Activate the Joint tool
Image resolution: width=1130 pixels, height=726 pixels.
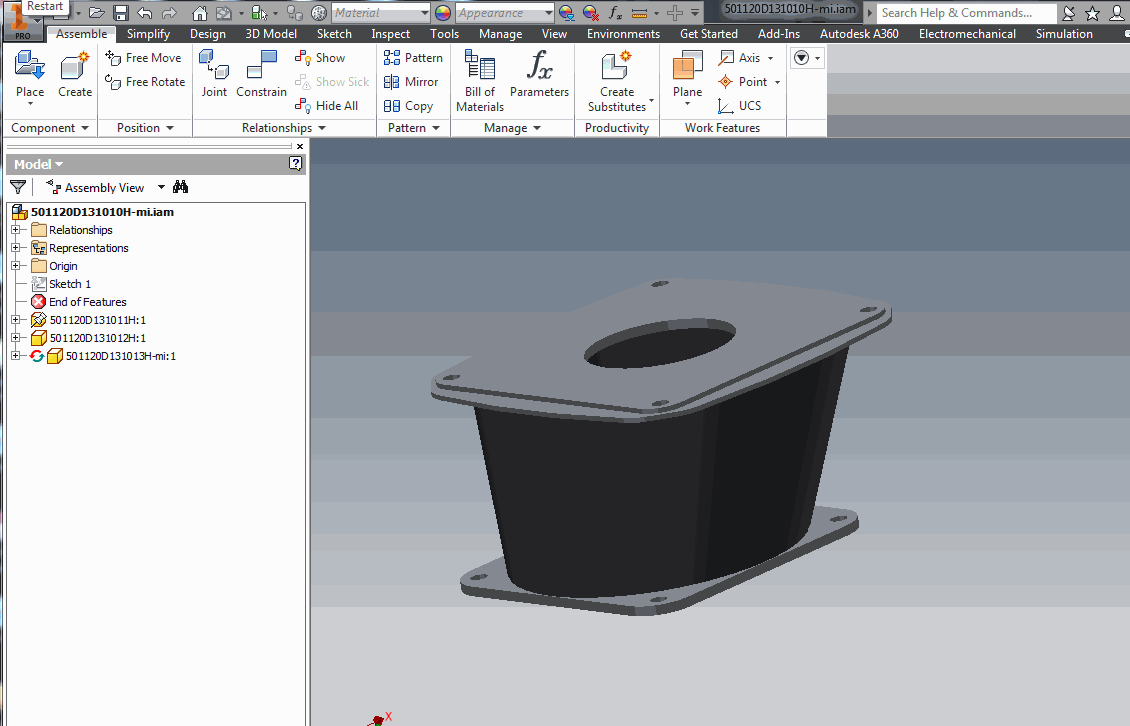(214, 75)
